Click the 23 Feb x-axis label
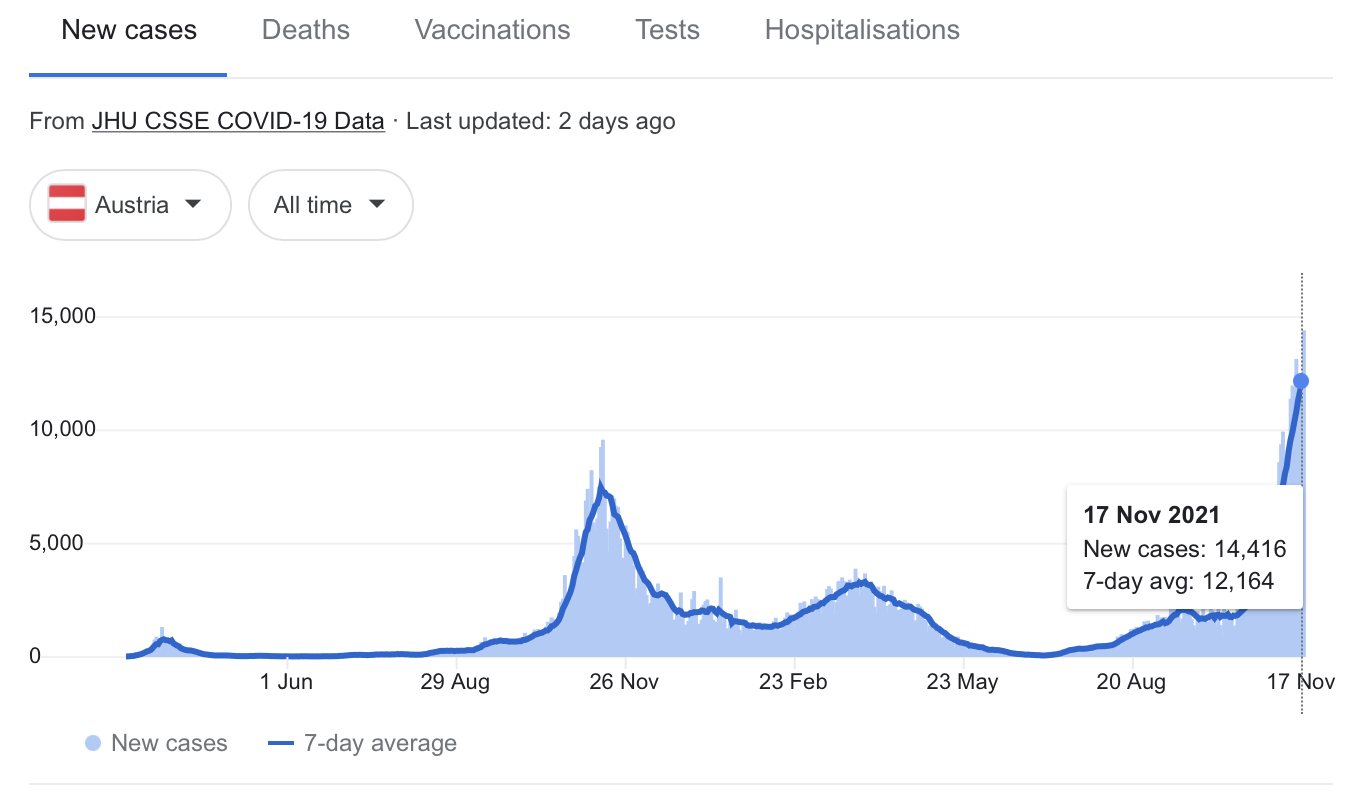Viewport: 1354px width, 802px height. coord(794,683)
